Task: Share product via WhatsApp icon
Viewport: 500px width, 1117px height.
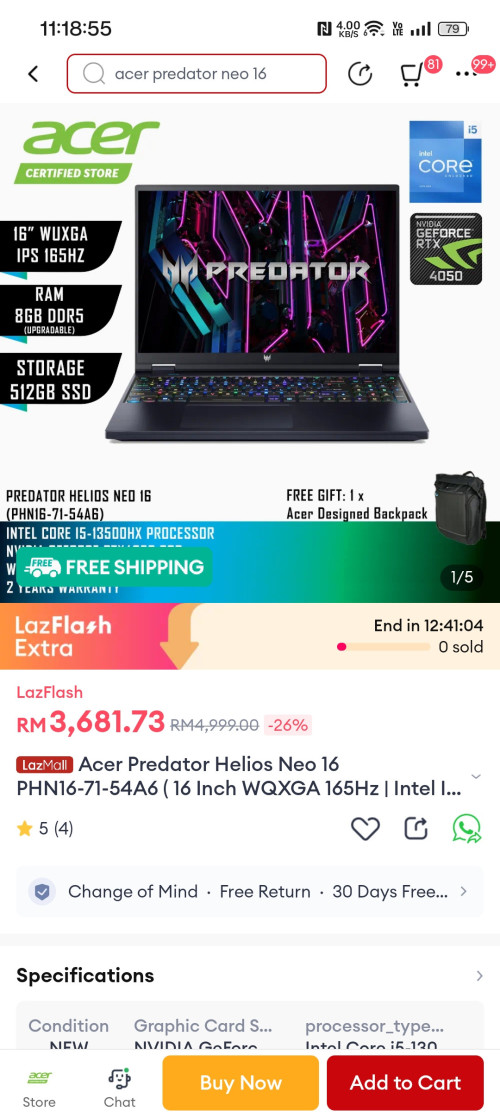Action: pos(467,828)
